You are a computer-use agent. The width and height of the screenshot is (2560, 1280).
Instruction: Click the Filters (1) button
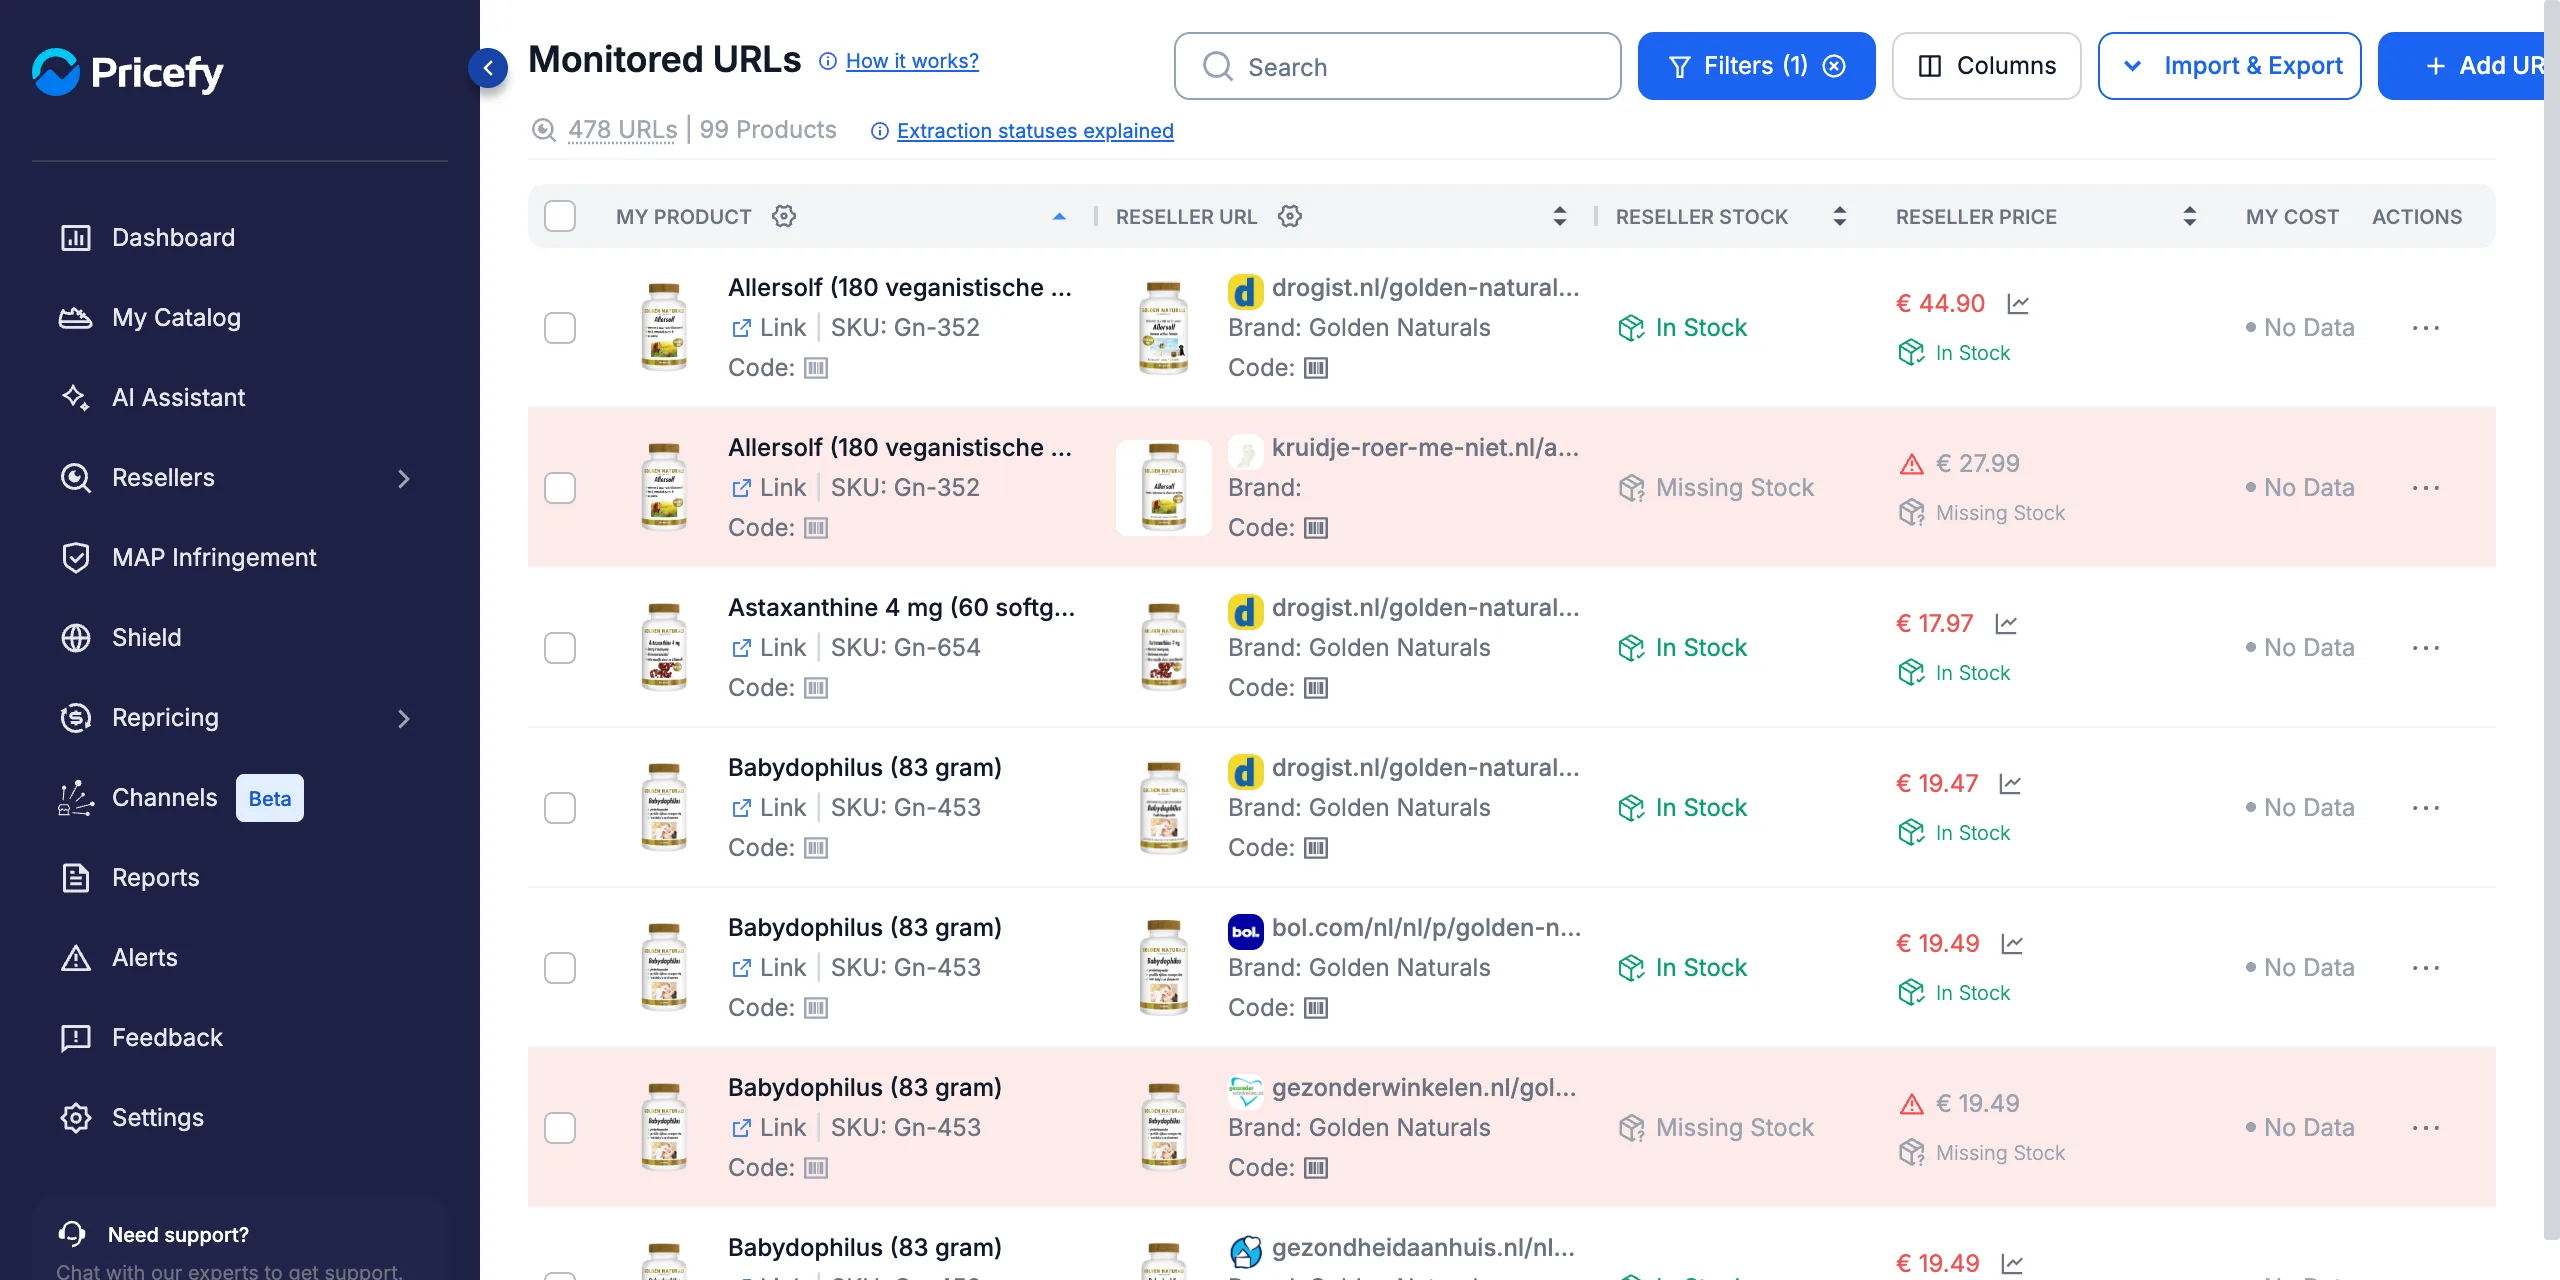pos(1756,66)
